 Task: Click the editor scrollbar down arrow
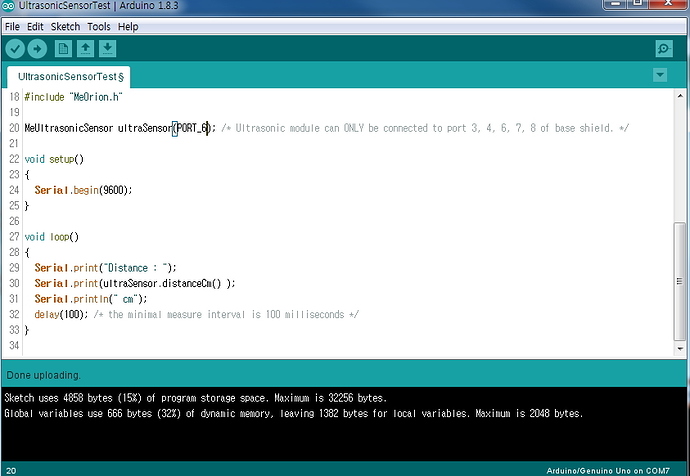(x=680, y=348)
